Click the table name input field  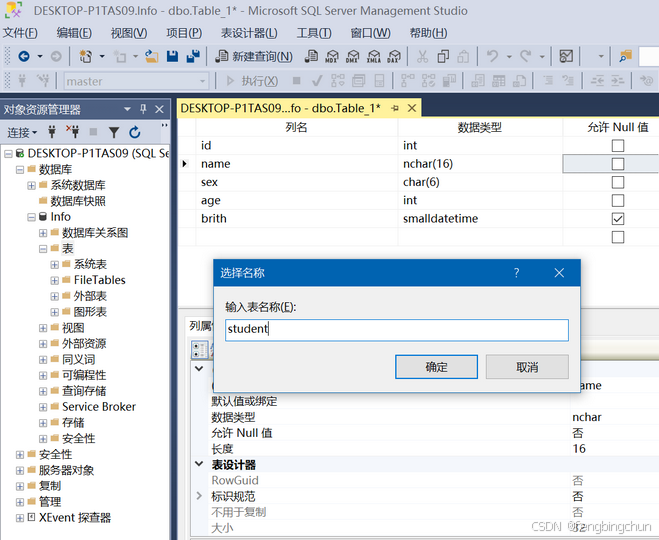coord(397,330)
